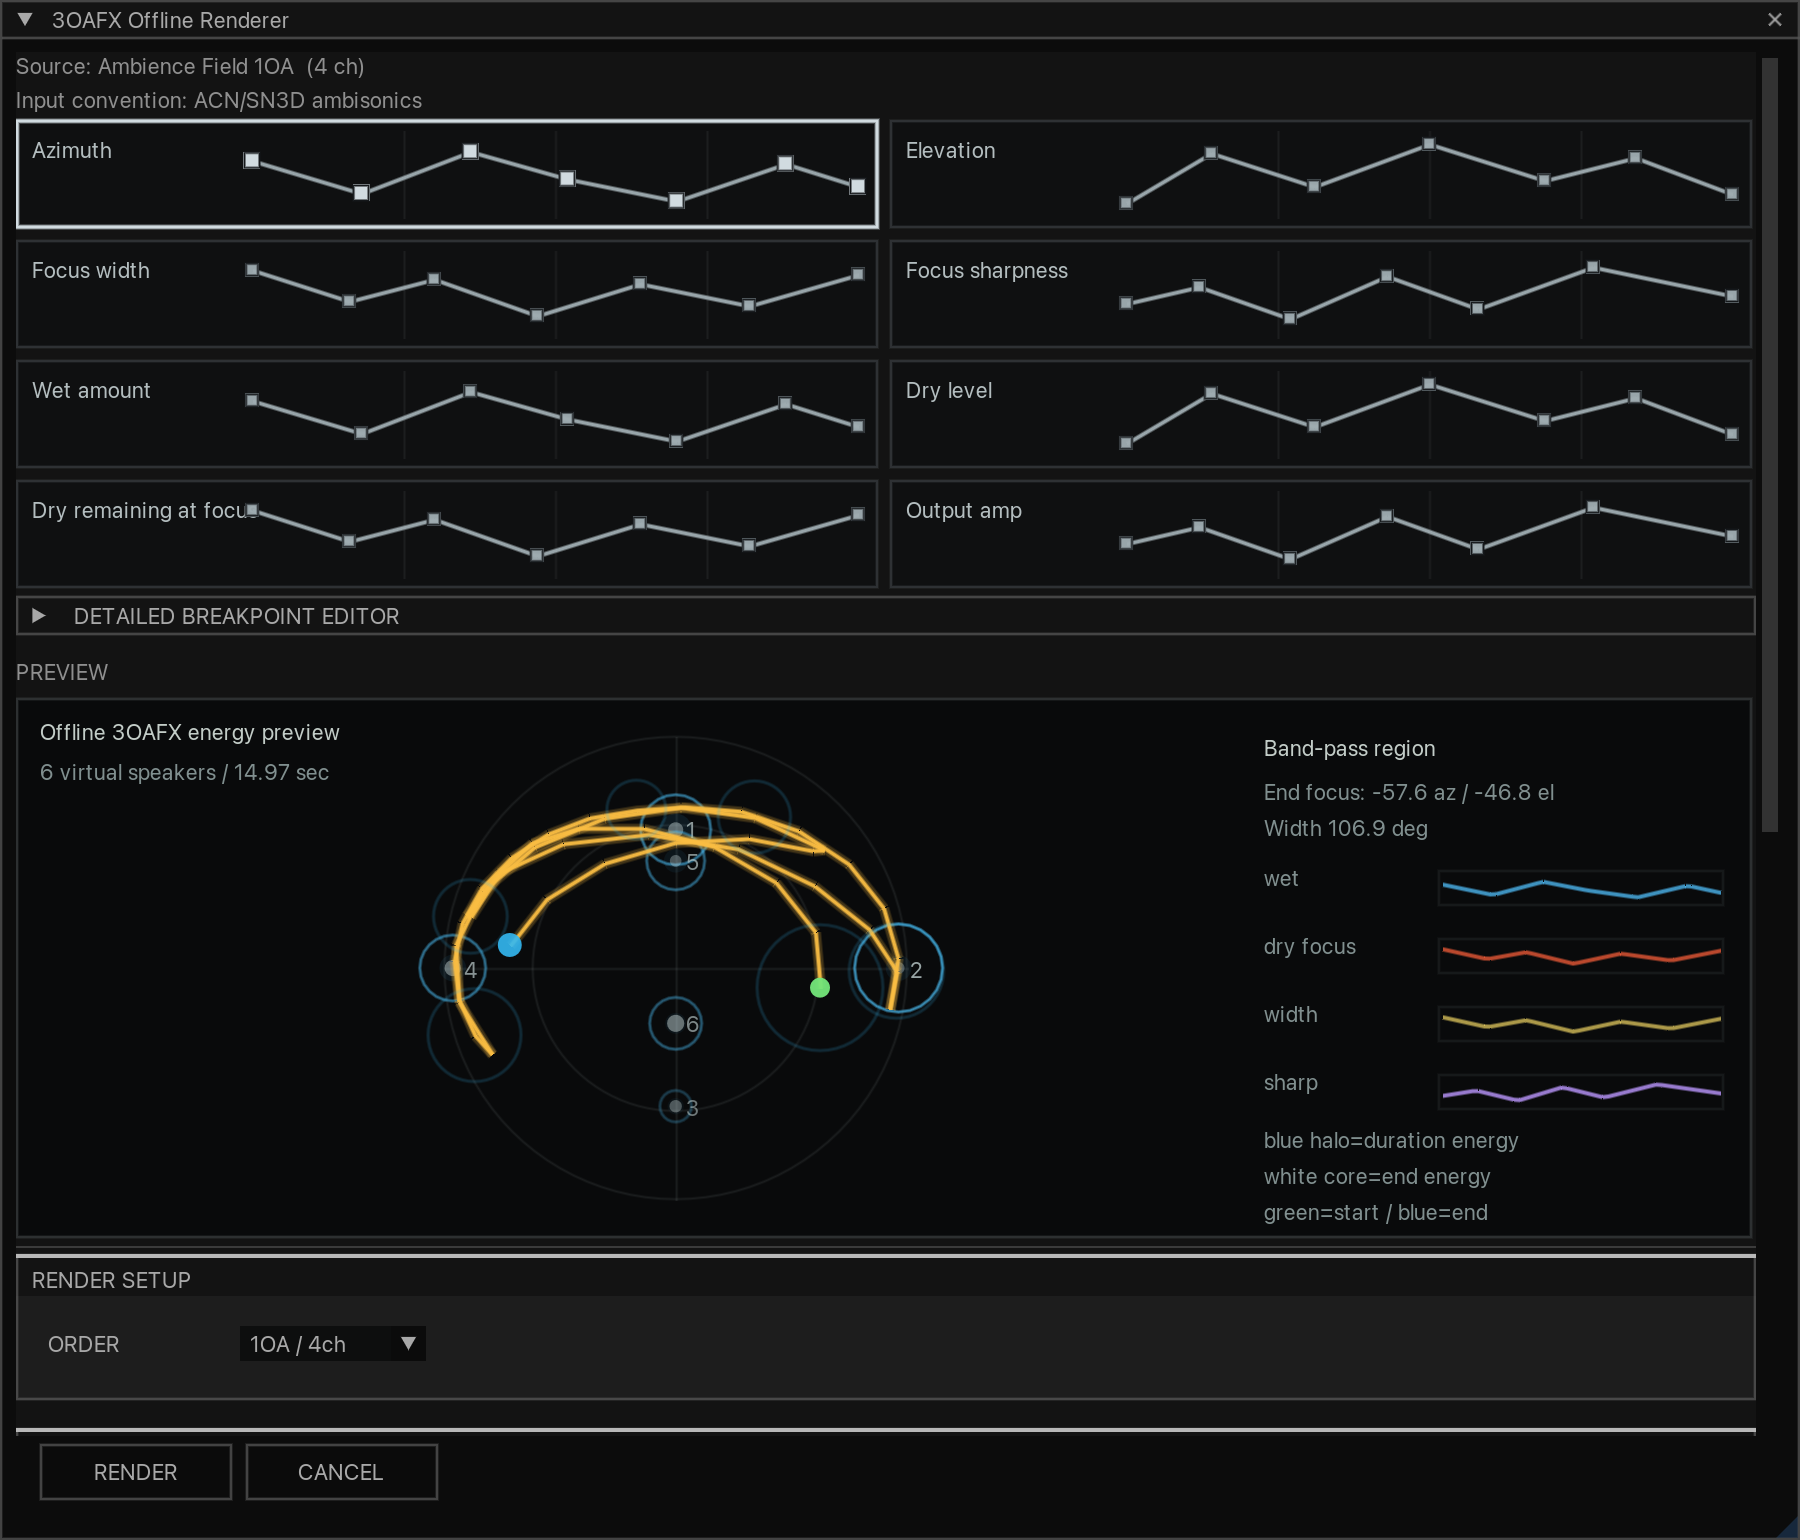Collapse the 3OAFX Offline Renderer header triangle
Image resolution: width=1800 pixels, height=1540 pixels.
pyautogui.click(x=25, y=20)
